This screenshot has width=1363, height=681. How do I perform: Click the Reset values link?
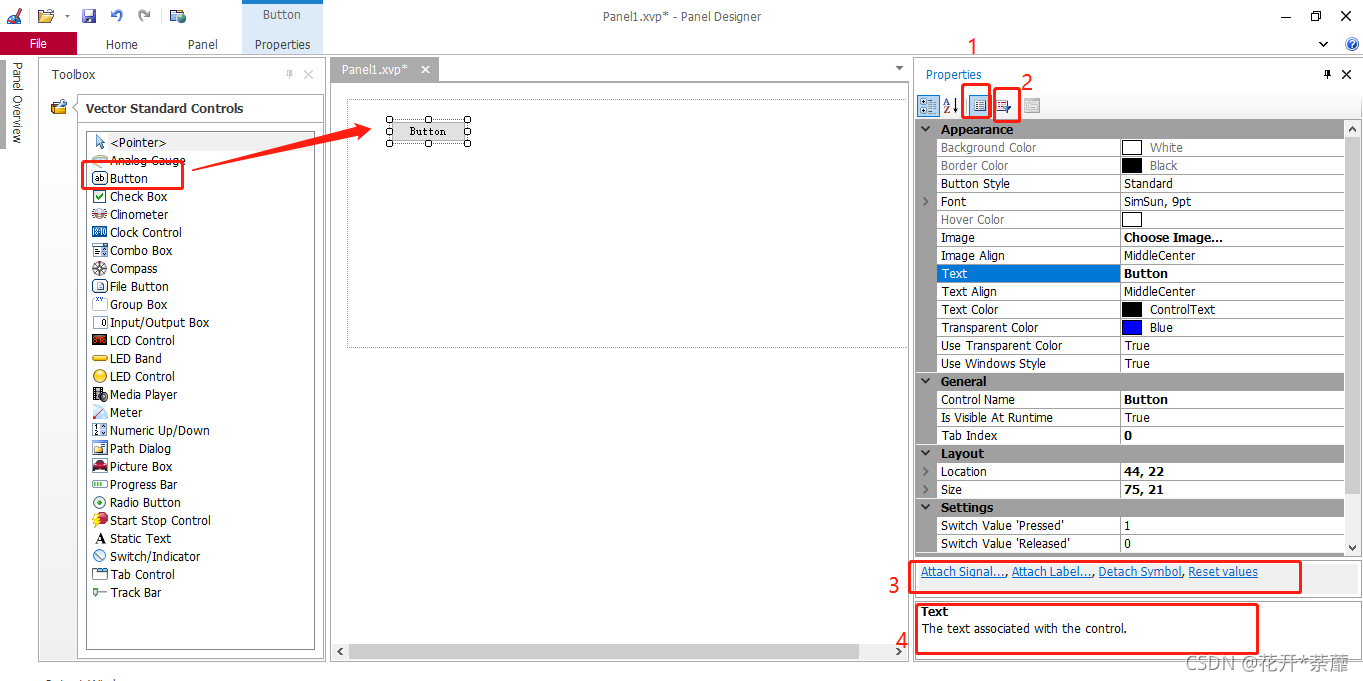pos(1222,571)
